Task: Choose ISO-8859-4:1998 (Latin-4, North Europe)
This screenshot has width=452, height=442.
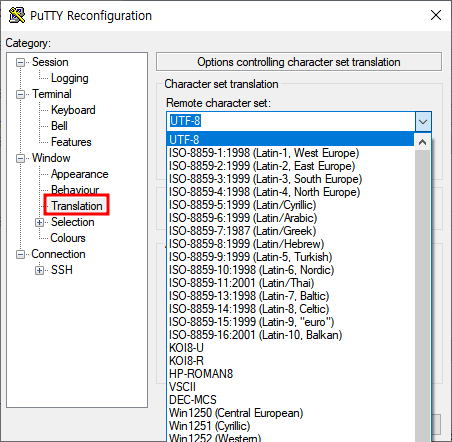Action: coord(290,192)
